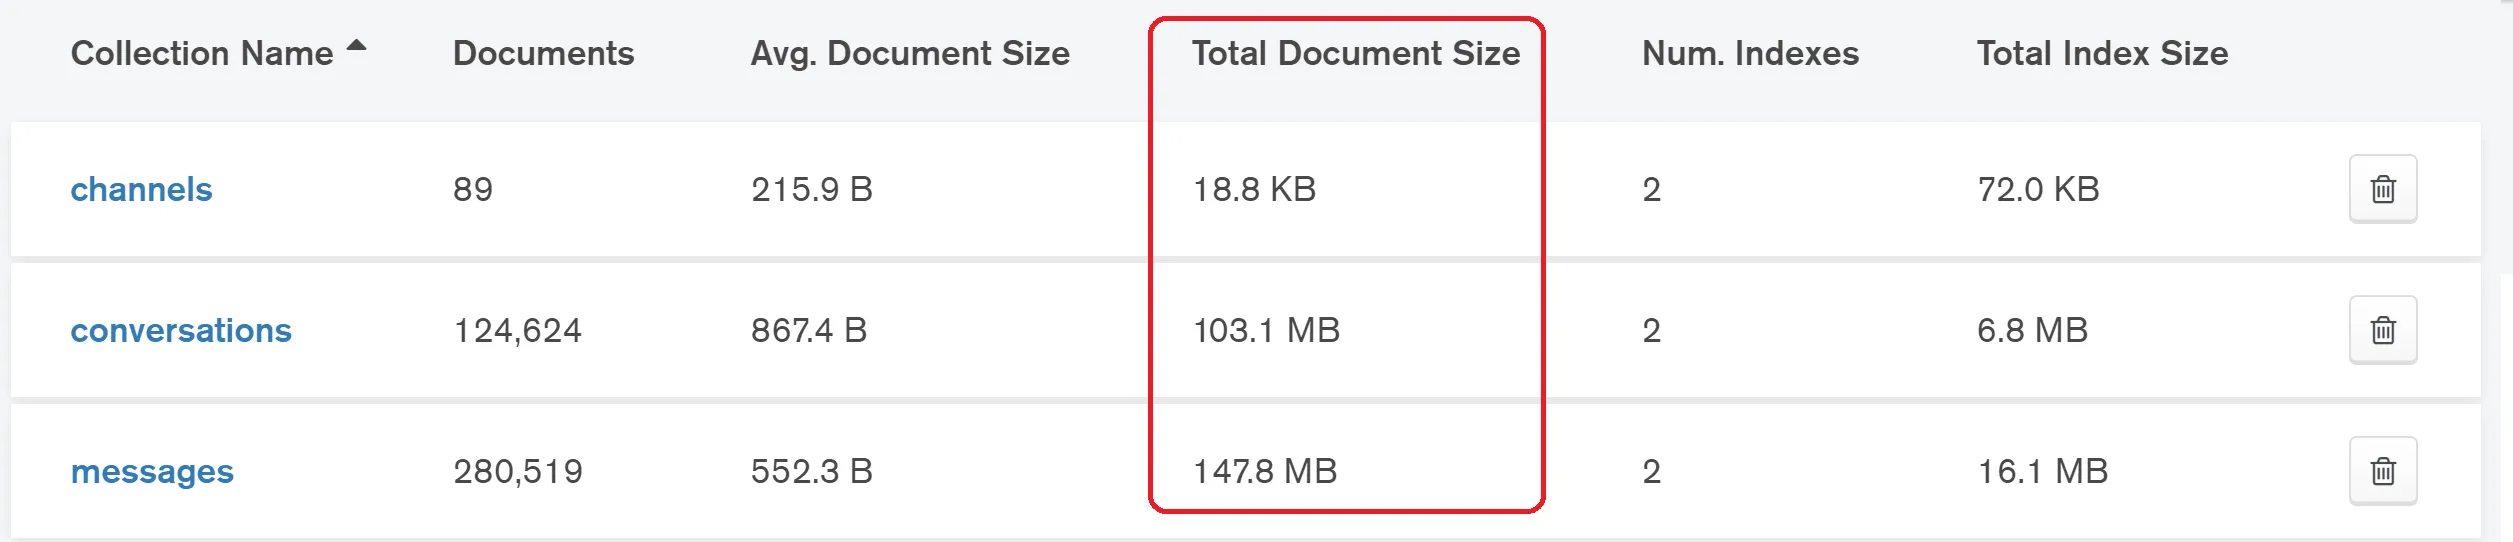Image resolution: width=2513 pixels, height=542 pixels.
Task: Click the 215.9 B average size value
Action: pos(812,189)
